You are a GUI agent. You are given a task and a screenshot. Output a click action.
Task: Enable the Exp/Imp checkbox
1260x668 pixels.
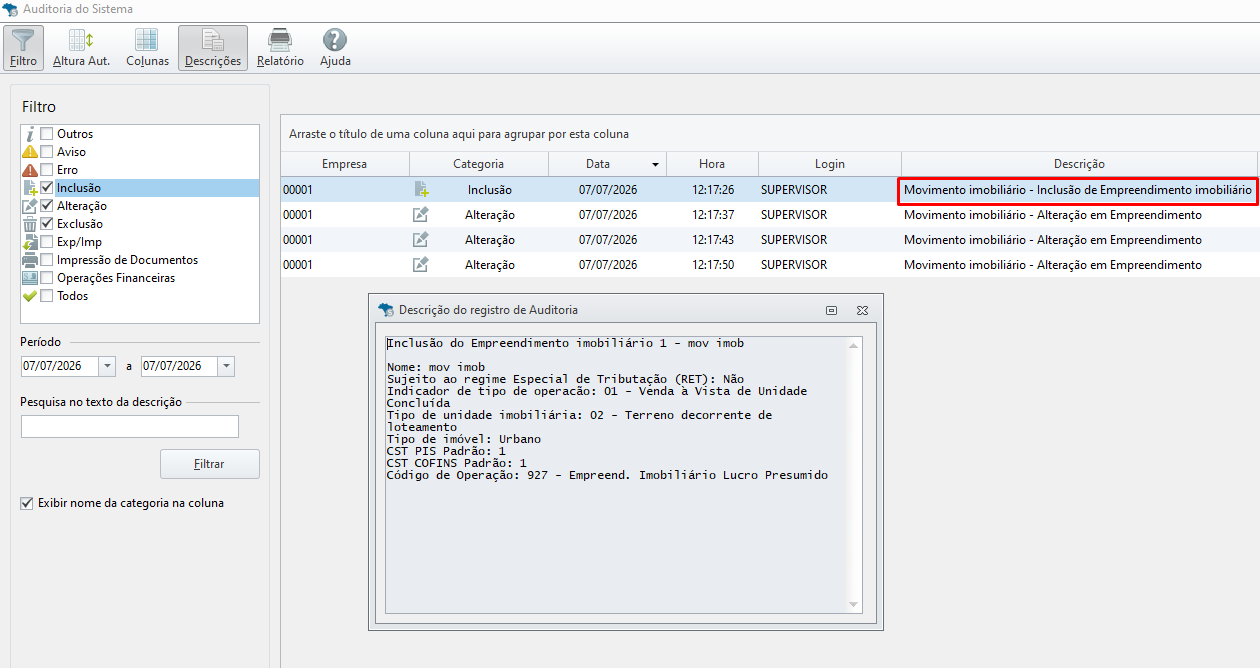(47, 242)
